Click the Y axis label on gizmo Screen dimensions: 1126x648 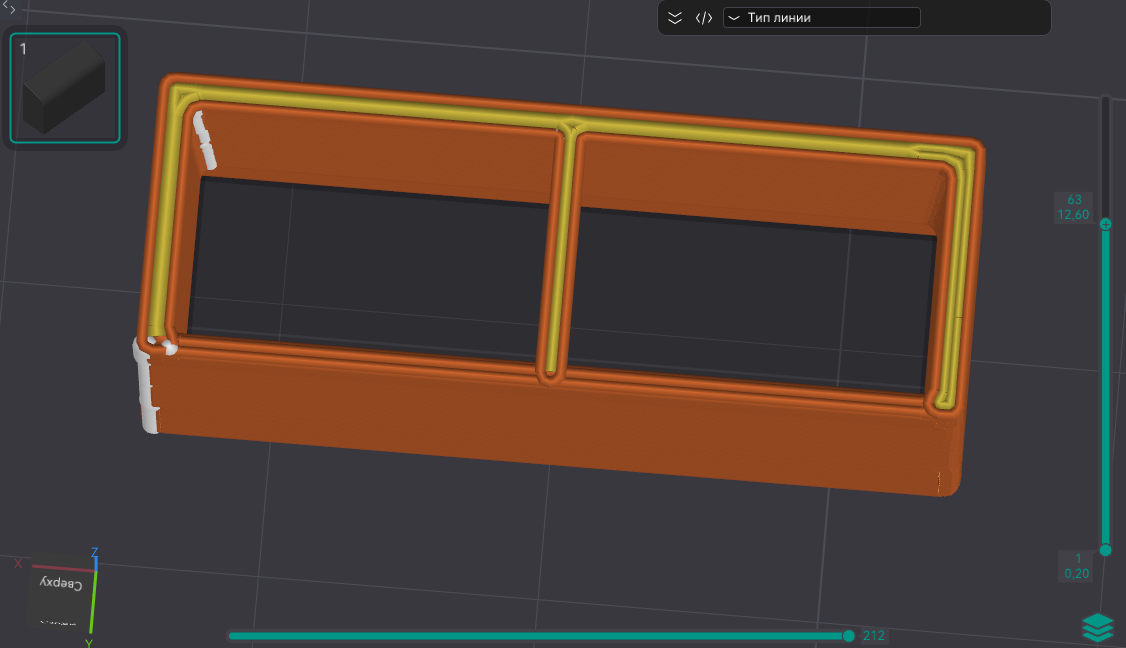[89, 642]
